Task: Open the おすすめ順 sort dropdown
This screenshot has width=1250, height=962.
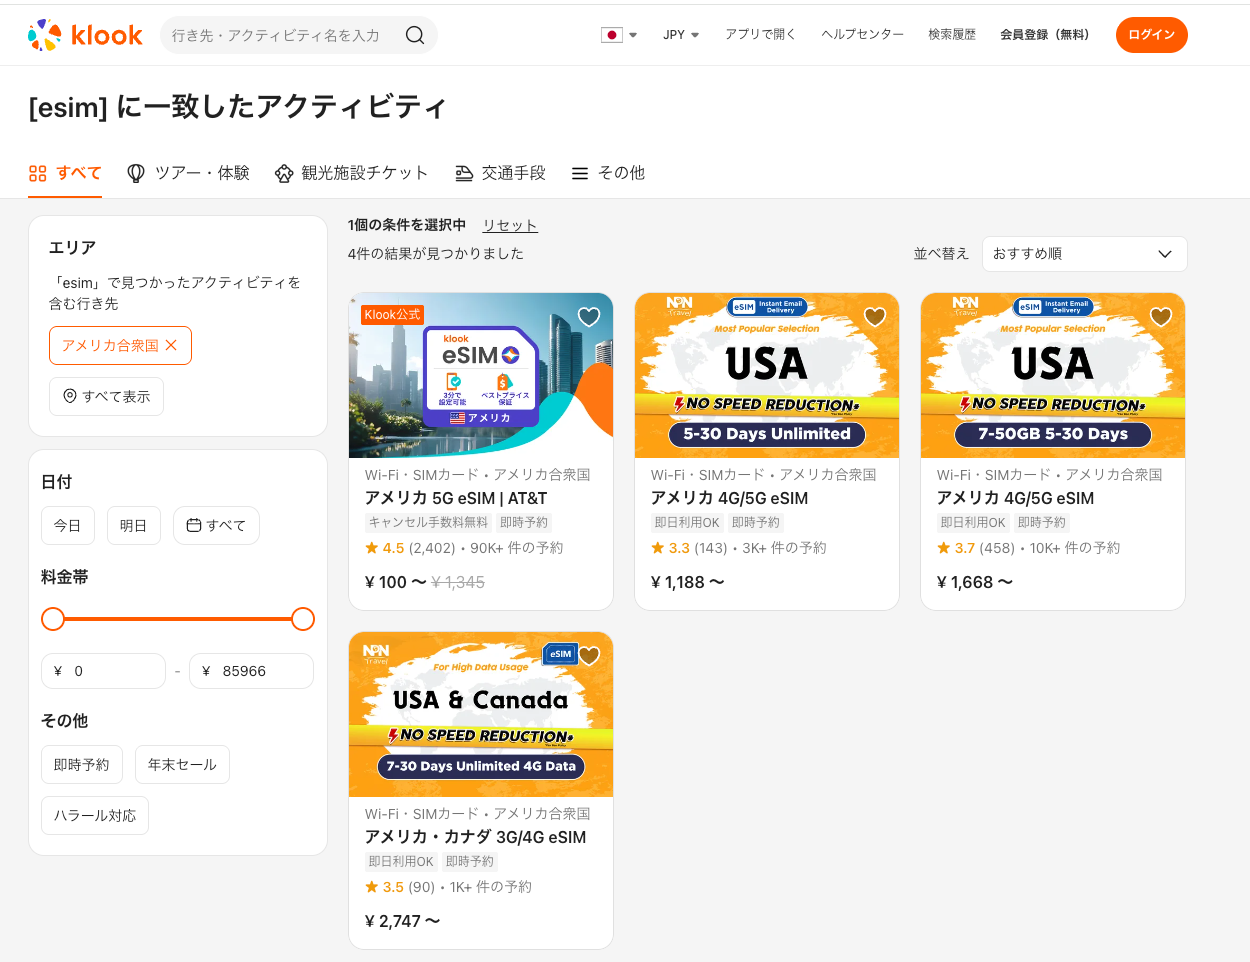Action: click(x=1085, y=254)
